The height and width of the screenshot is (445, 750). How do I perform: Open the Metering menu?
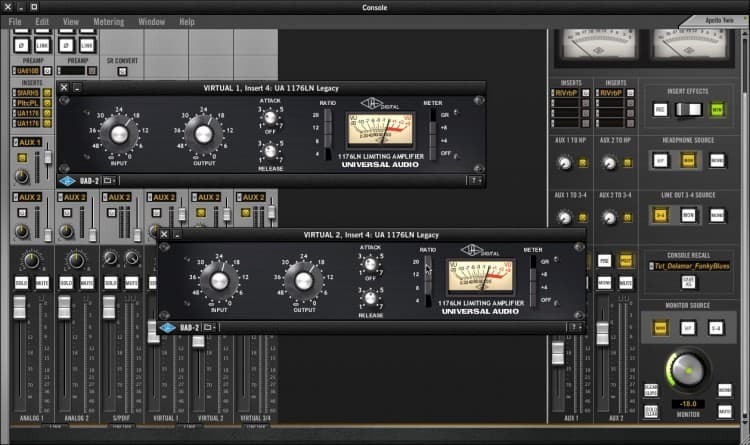[109, 22]
